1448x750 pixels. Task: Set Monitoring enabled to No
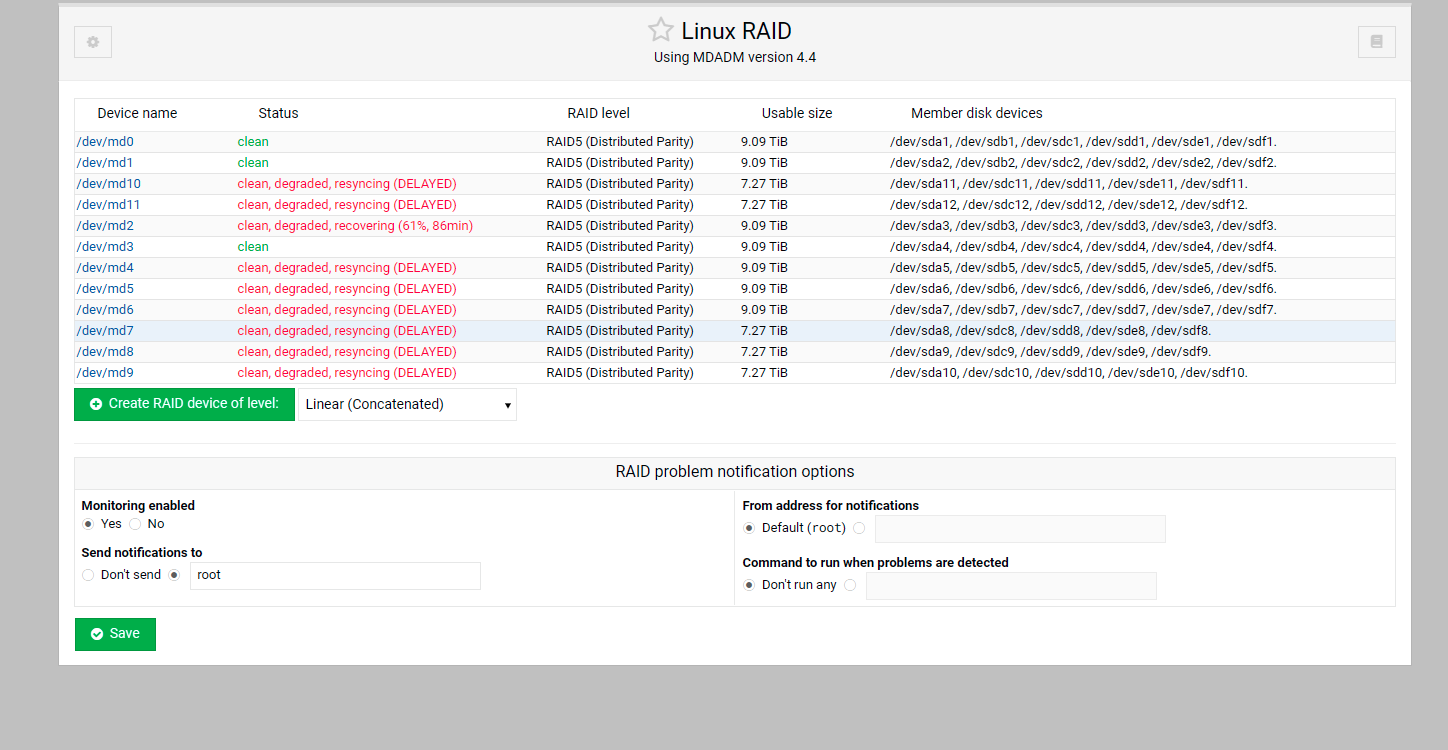pyautogui.click(x=135, y=524)
